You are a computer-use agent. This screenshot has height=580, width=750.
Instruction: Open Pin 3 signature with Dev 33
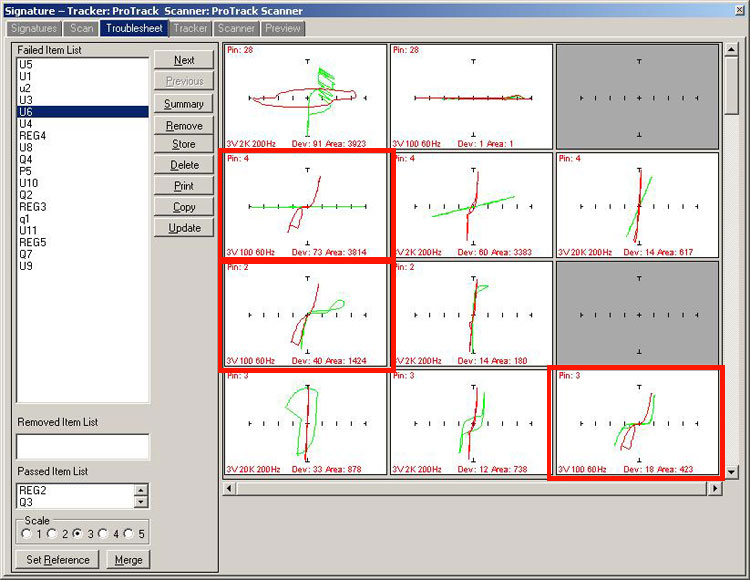(x=305, y=422)
